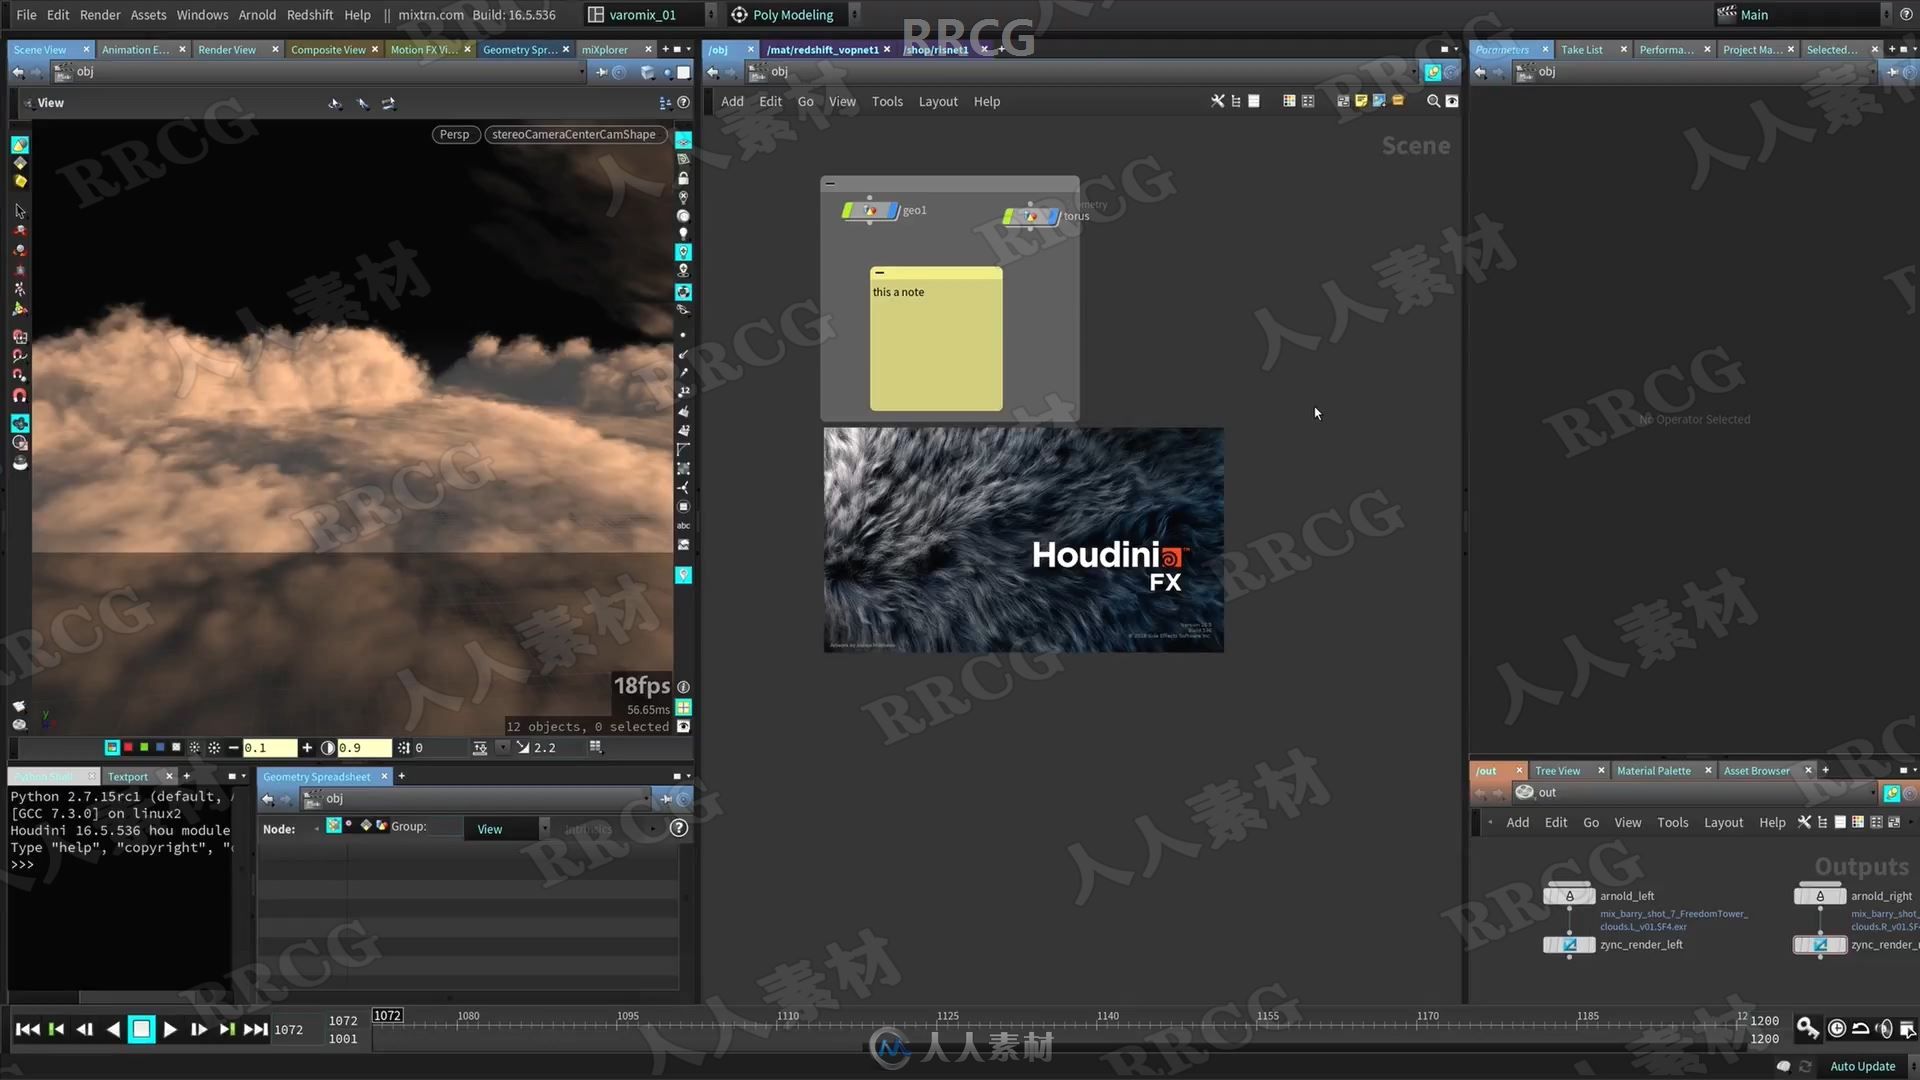
Task: Stop timeline playback
Action: [x=142, y=1029]
